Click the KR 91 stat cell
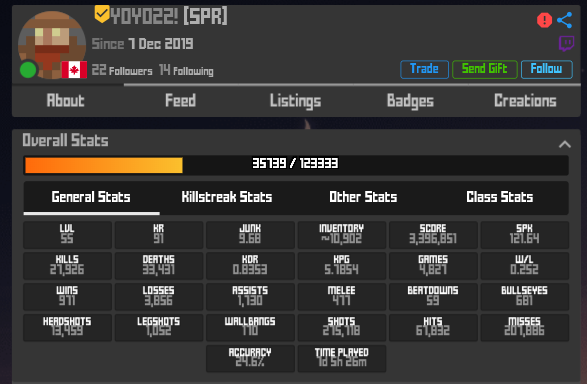Screen dimensions: 587x384 point(159,235)
